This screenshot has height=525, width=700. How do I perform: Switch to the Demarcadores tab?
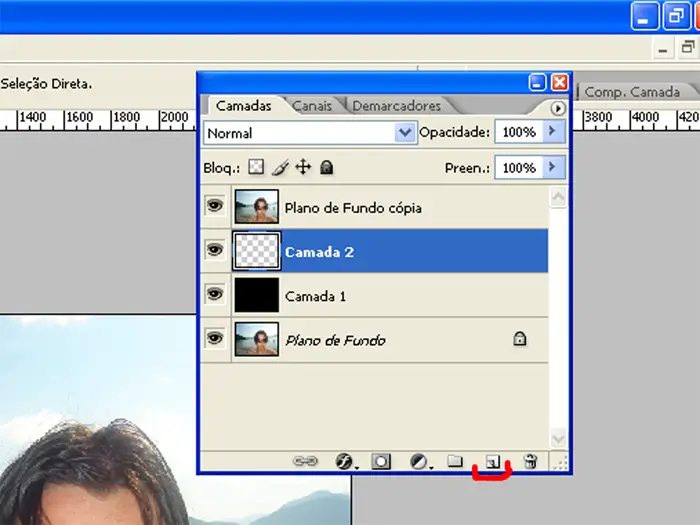tap(396, 105)
